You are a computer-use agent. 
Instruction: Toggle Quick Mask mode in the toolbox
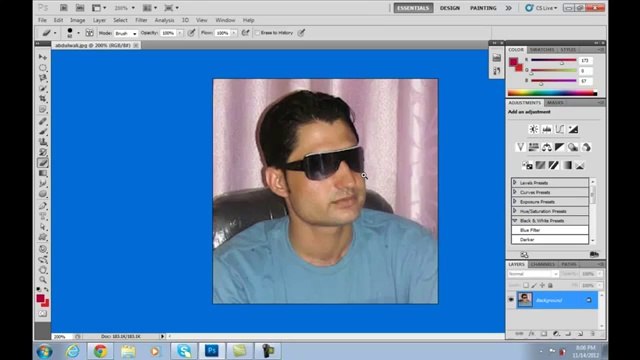[x=43, y=313]
